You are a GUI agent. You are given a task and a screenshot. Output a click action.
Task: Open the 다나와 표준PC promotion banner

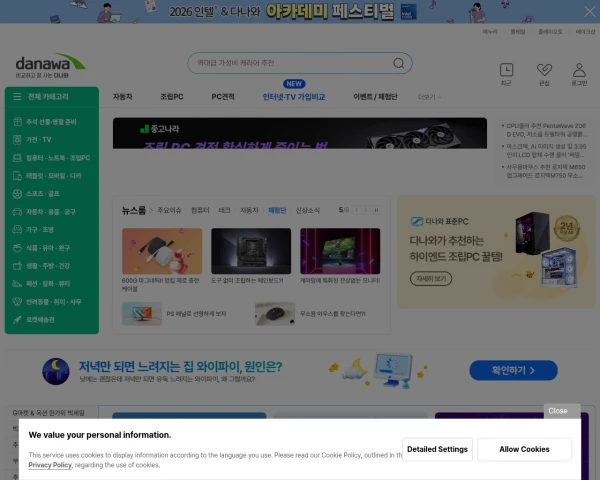pyautogui.click(x=496, y=252)
